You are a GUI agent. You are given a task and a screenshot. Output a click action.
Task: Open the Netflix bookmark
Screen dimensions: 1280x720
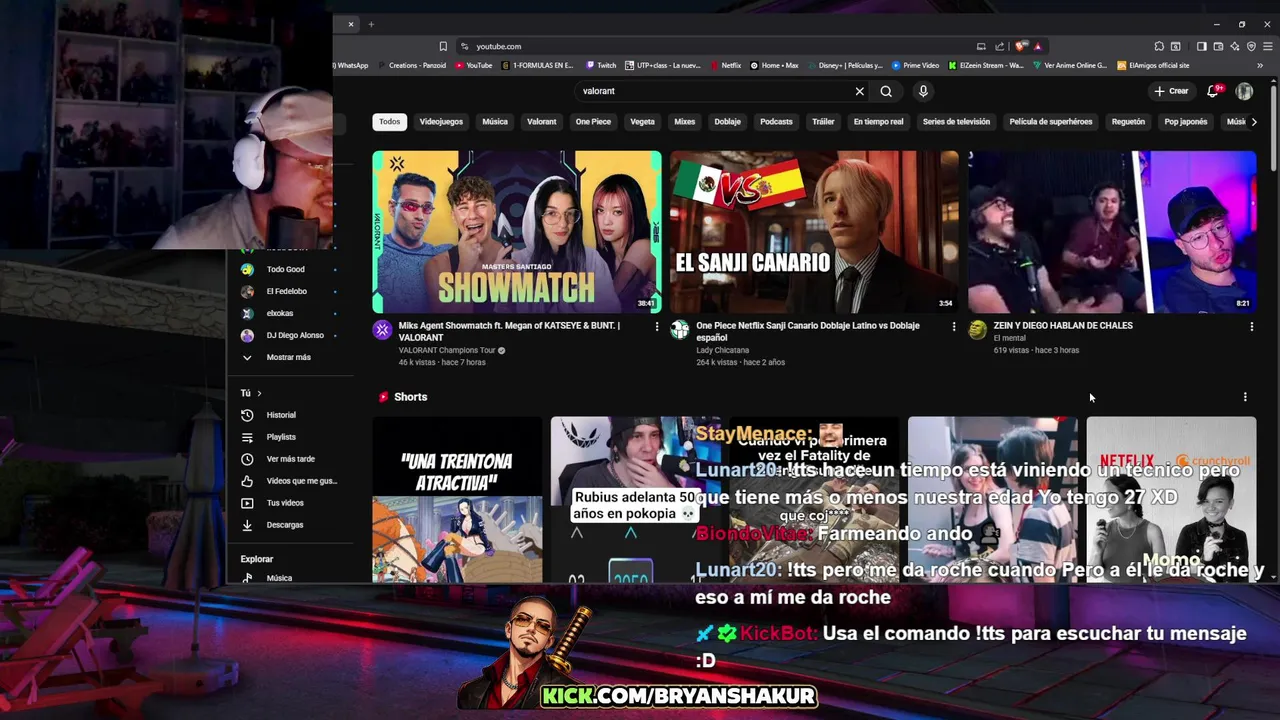(x=726, y=66)
